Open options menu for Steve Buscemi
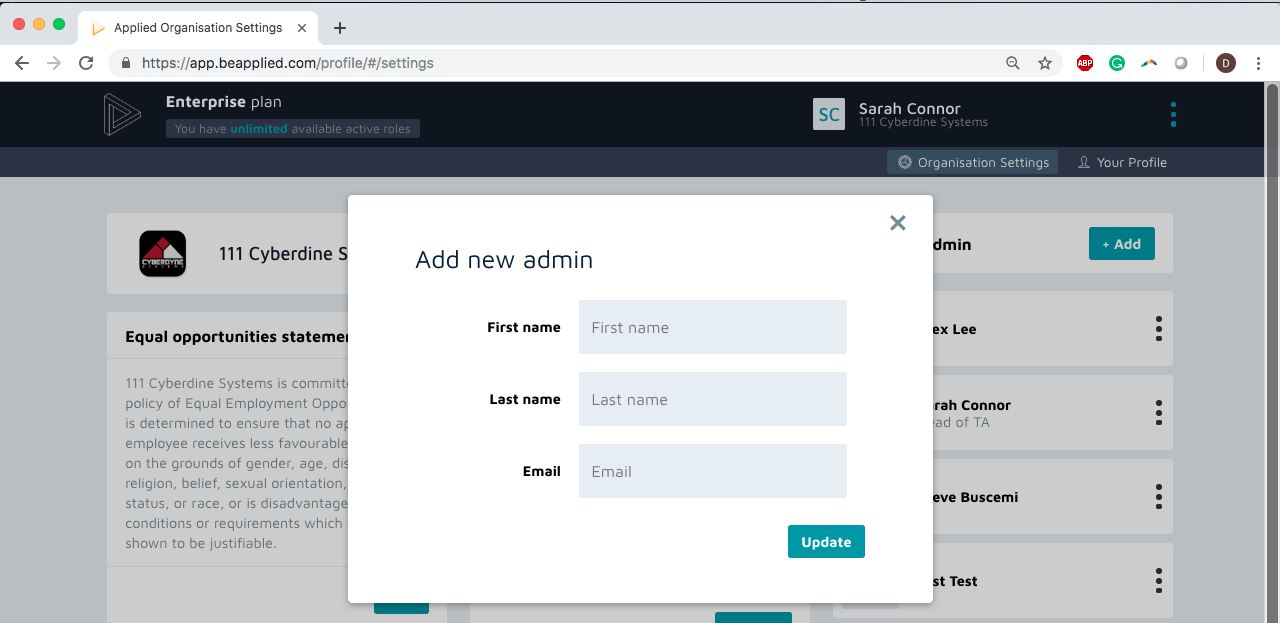This screenshot has height=623, width=1280. pyautogui.click(x=1158, y=497)
